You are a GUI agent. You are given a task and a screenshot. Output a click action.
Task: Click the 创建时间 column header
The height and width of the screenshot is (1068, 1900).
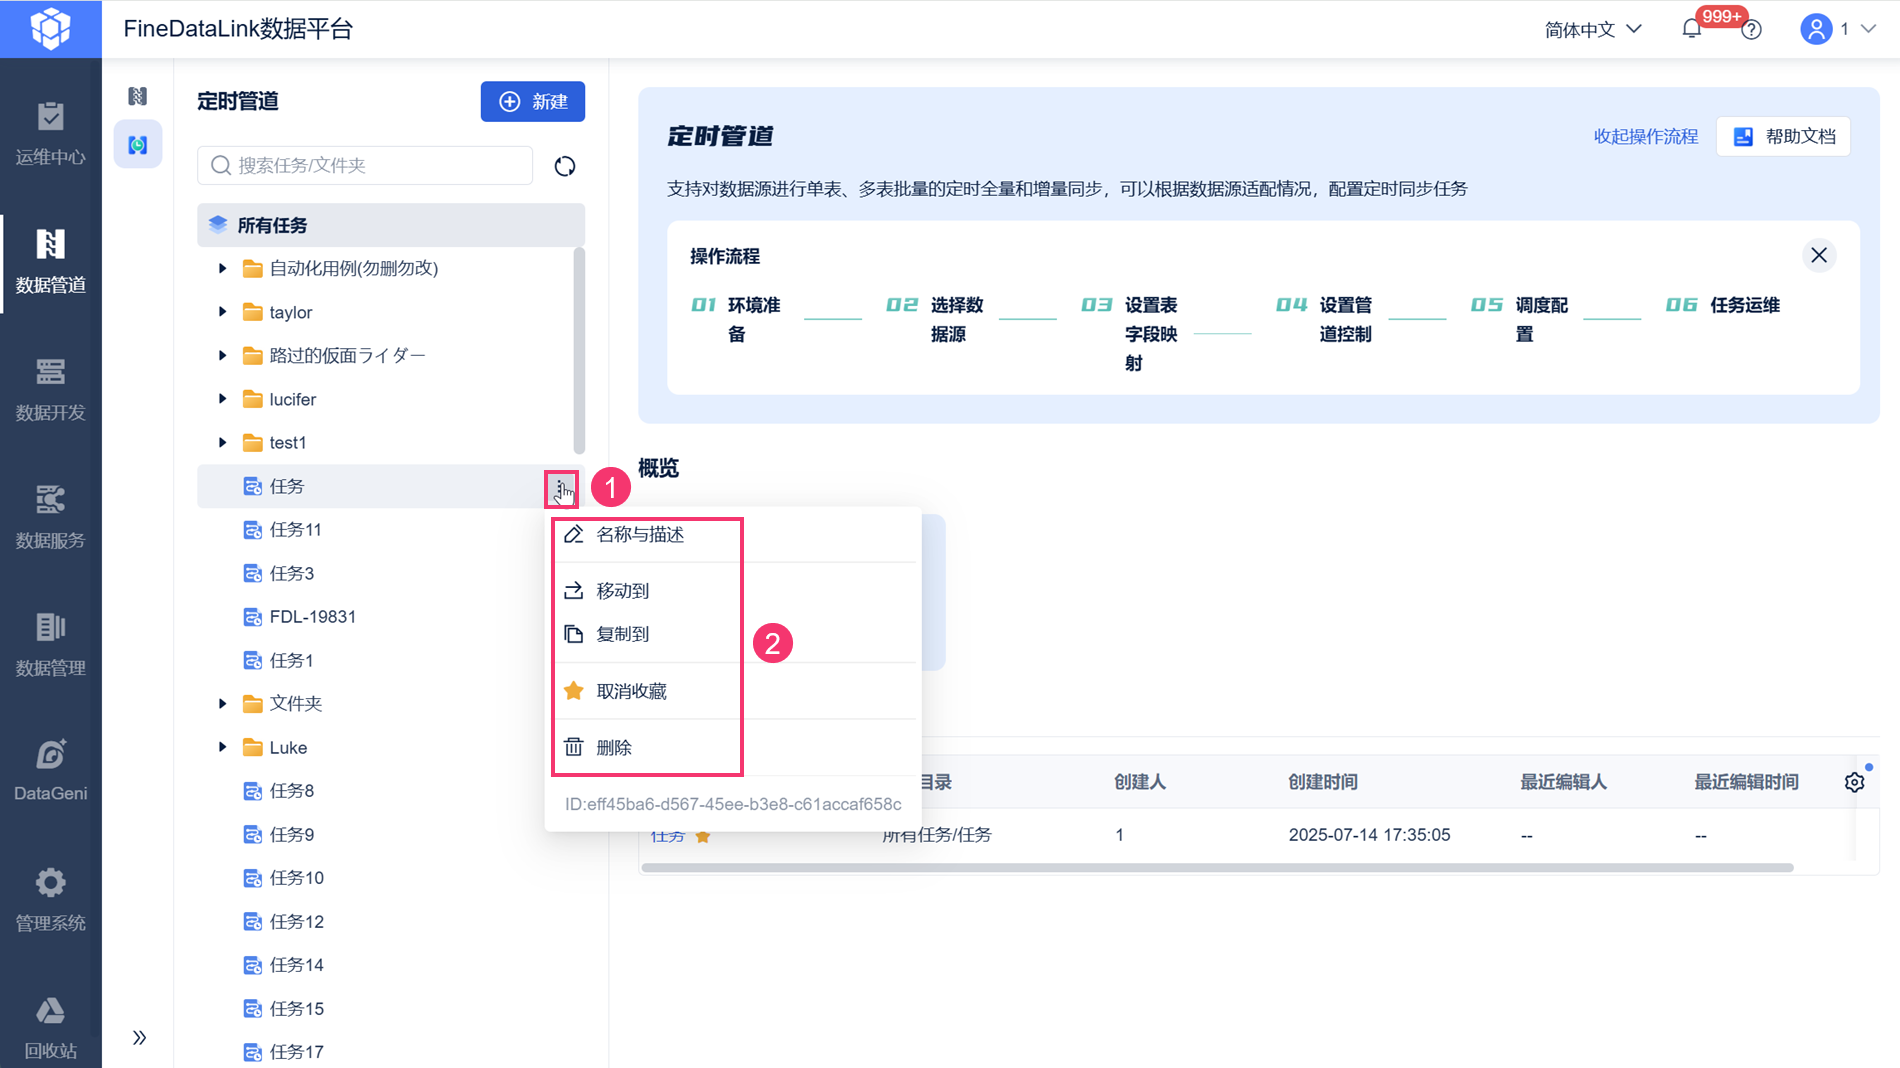coord(1323,782)
